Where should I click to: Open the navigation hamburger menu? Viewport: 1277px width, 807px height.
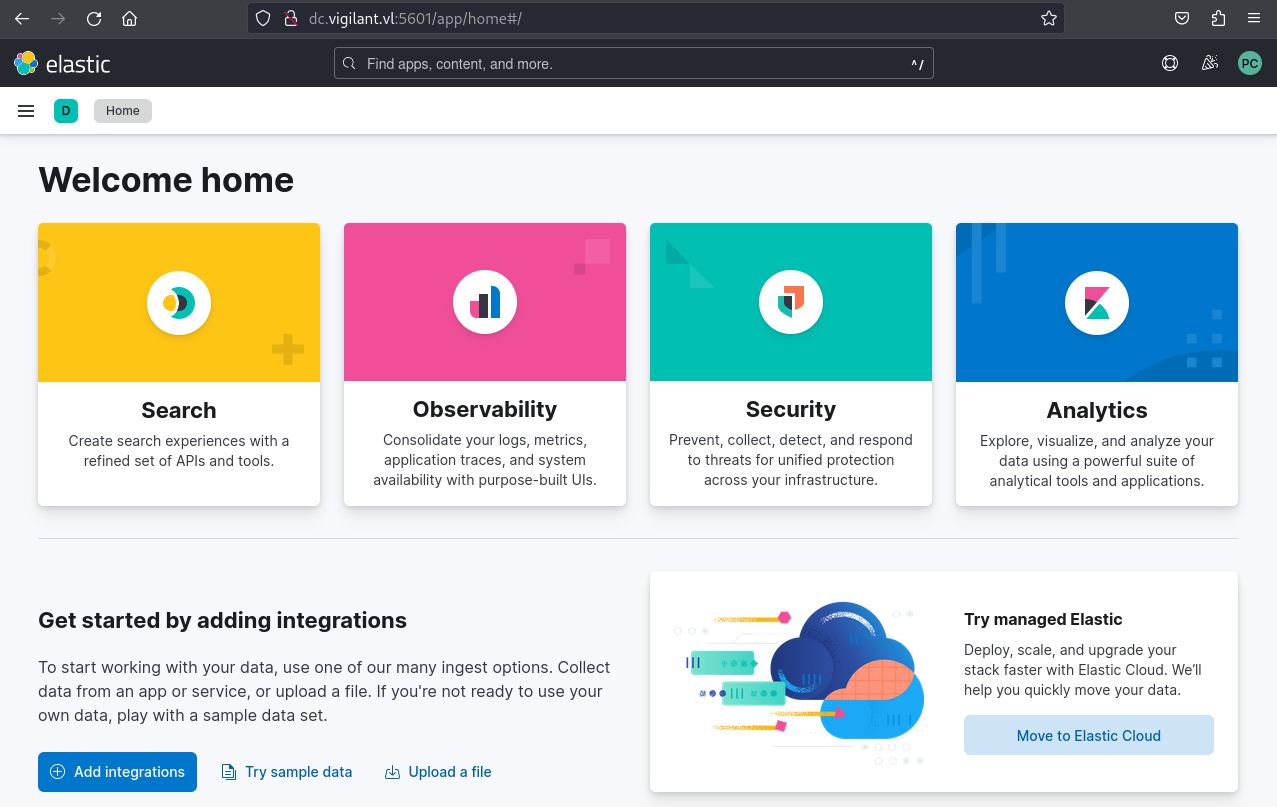[26, 111]
